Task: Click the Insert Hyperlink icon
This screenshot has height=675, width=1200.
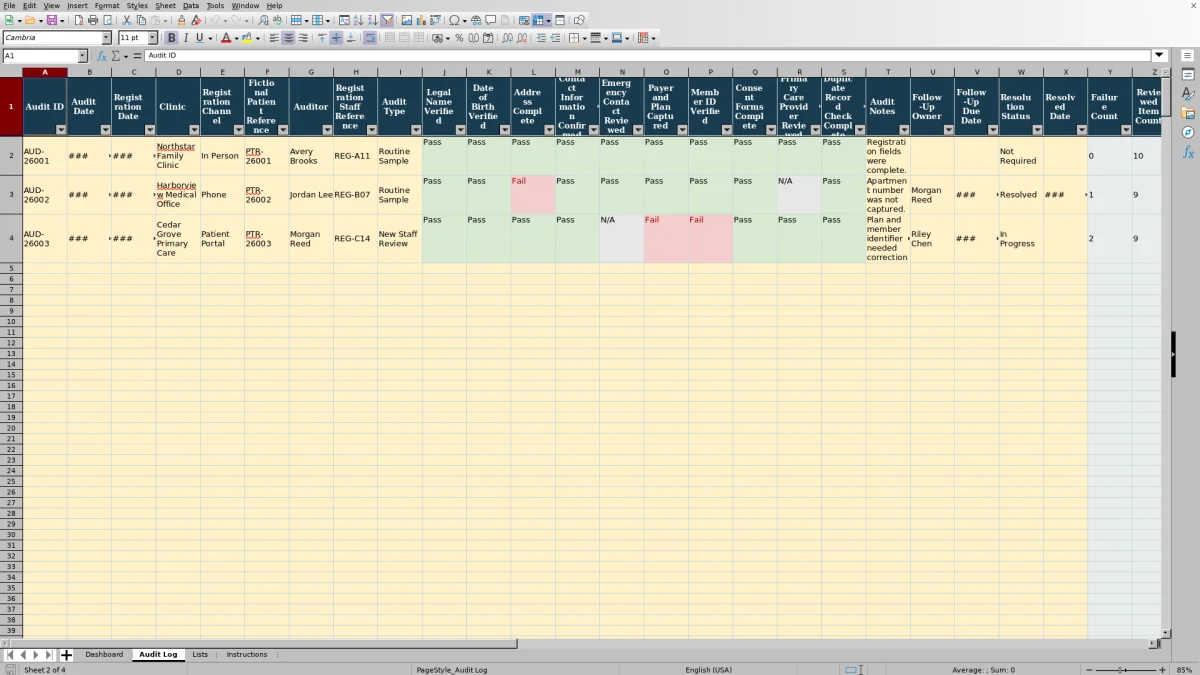Action: point(476,20)
